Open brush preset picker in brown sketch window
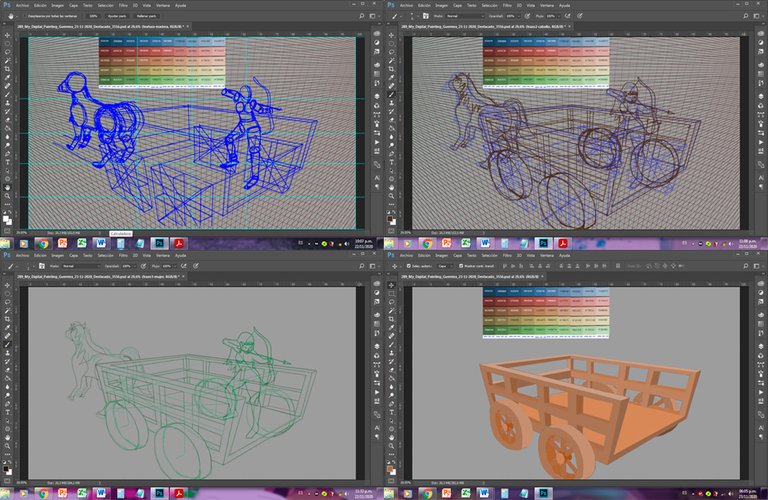Viewport: 768px width, 500px height. [x=413, y=16]
